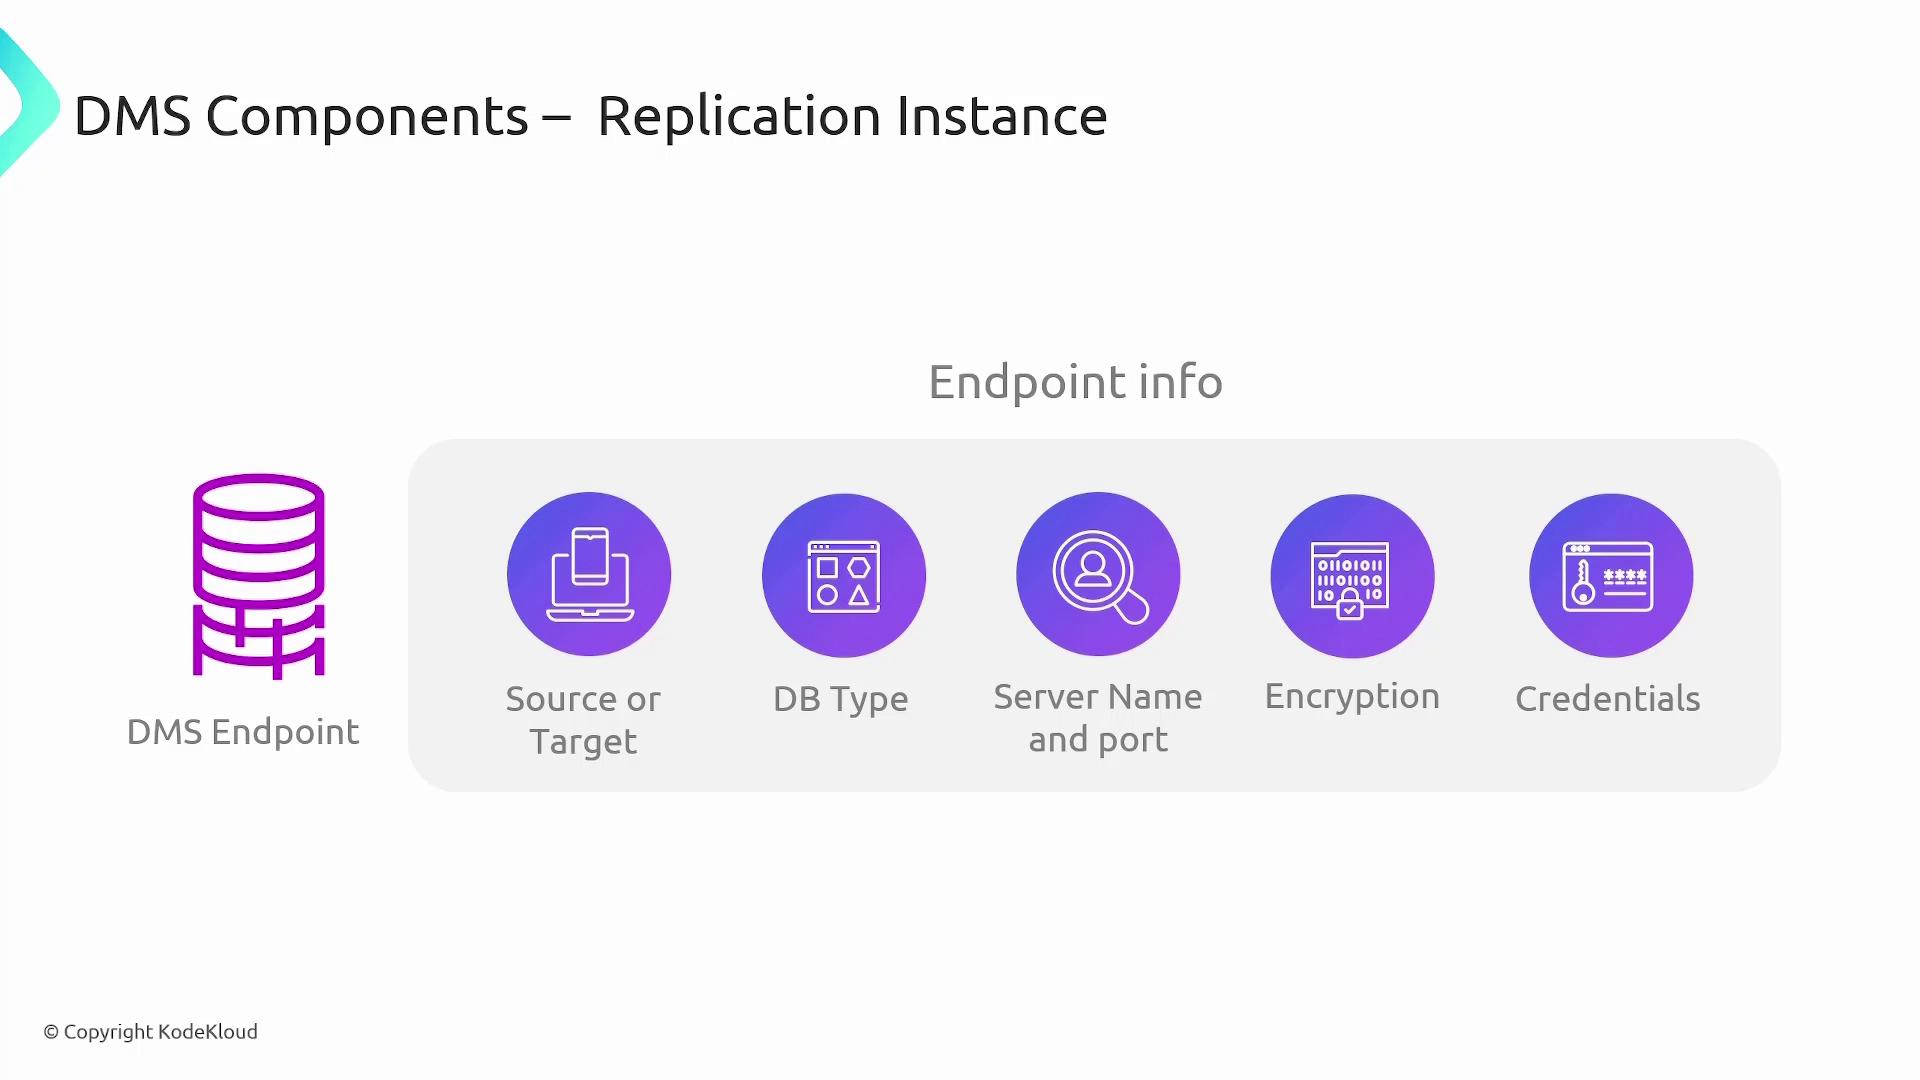The height and width of the screenshot is (1080, 1920).
Task: Click the word "KodeKloud" in the footer
Action: [x=208, y=1032]
